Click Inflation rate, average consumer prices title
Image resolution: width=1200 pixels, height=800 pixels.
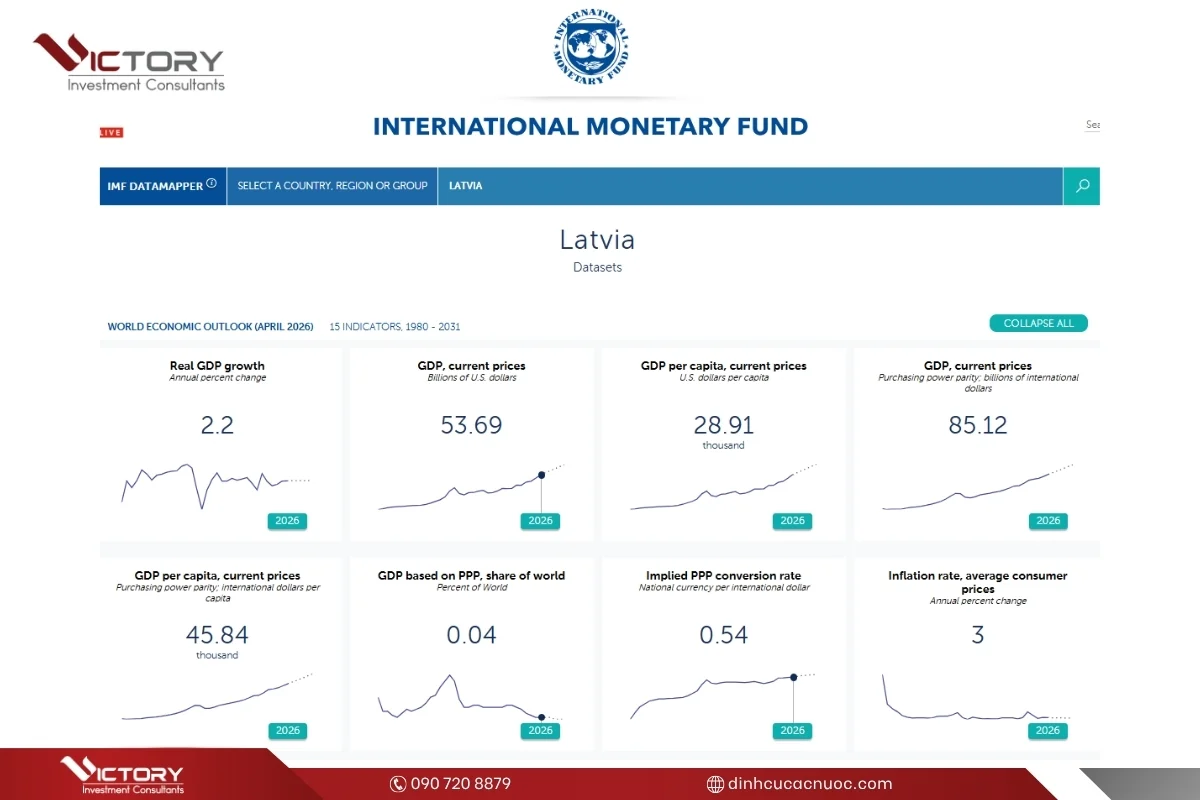pyautogui.click(x=978, y=582)
